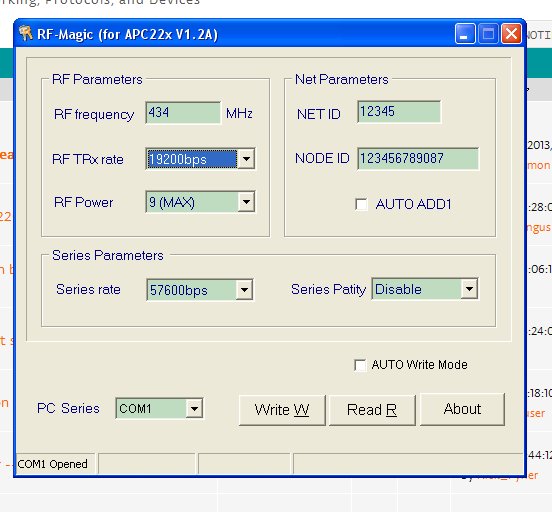Enable the AUTO ADD1 checkbox
This screenshot has height=512, width=552.
(x=361, y=204)
